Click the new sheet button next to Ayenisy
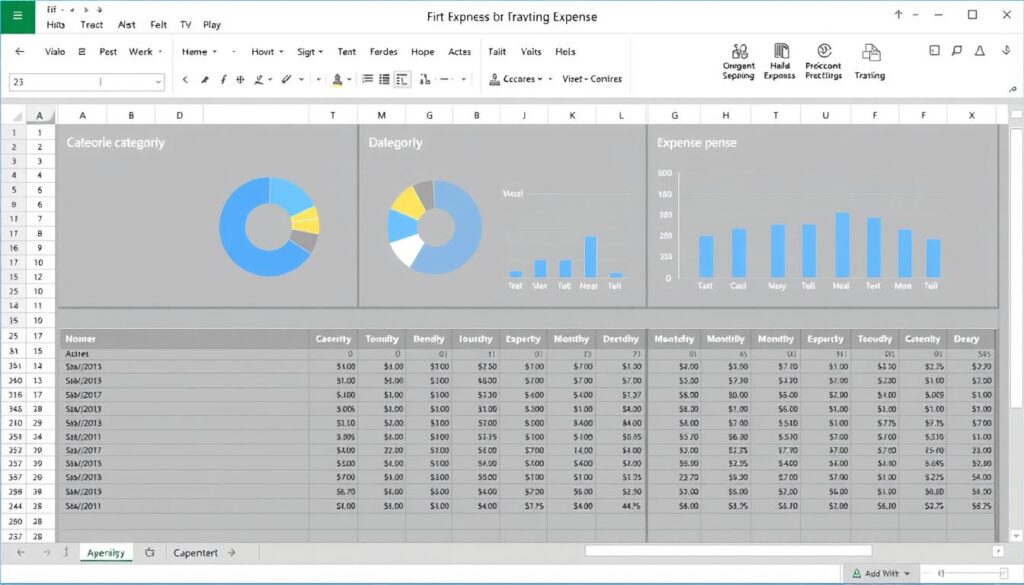Image resolution: width=1024 pixels, height=585 pixels. tap(148, 550)
